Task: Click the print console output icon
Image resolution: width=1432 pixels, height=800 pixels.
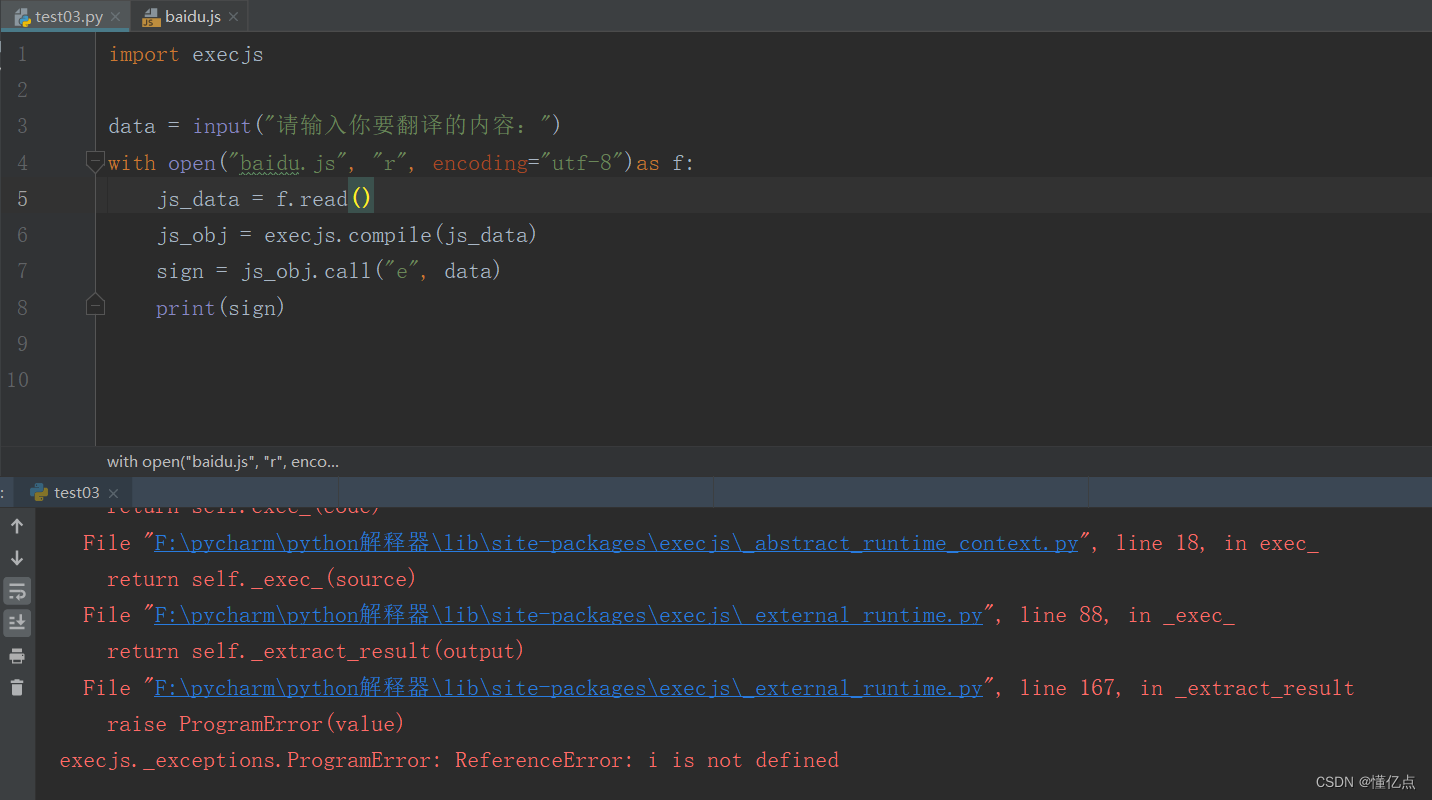Action: tap(17, 656)
